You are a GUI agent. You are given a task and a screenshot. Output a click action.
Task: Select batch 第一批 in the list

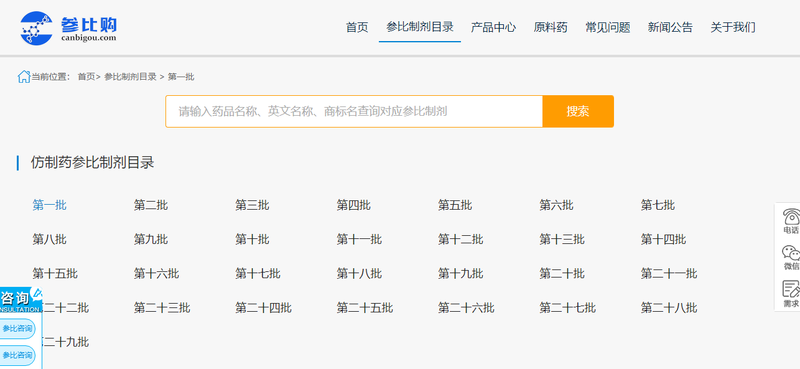coord(49,205)
